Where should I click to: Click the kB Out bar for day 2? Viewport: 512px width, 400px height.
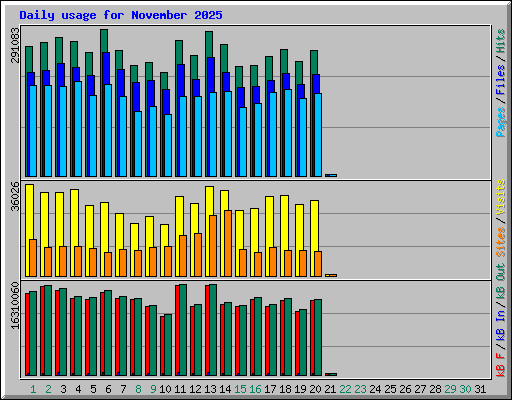point(48,330)
